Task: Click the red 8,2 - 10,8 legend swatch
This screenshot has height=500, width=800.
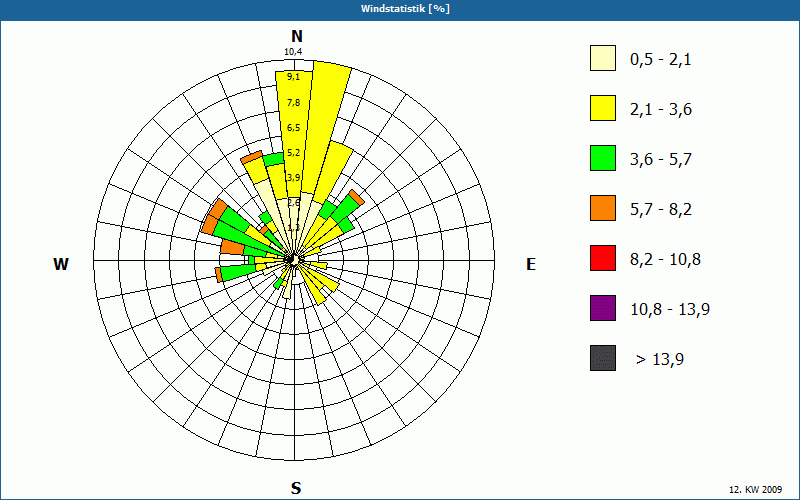Action: pyautogui.click(x=603, y=258)
